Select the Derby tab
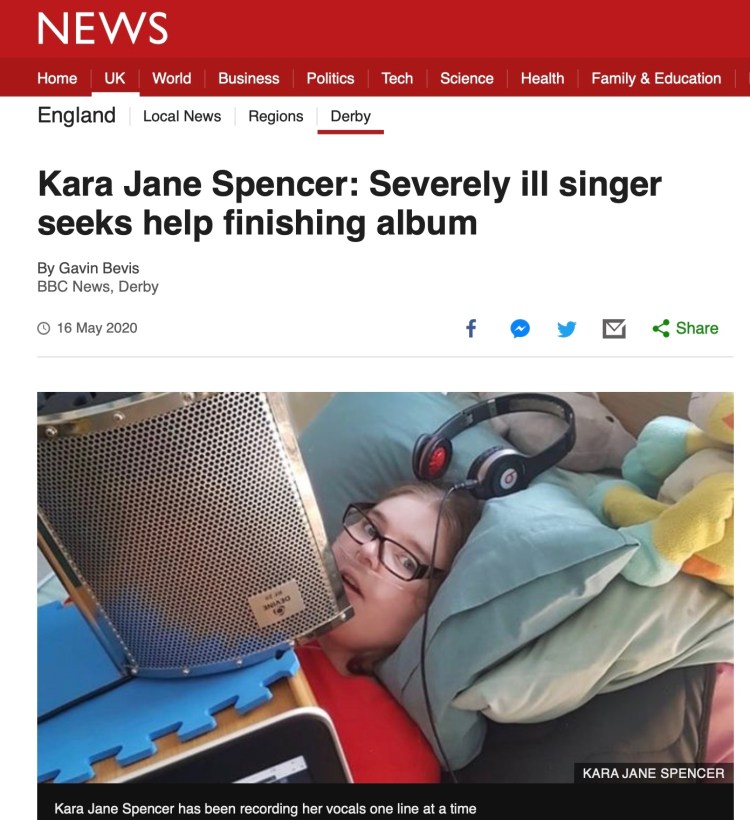This screenshot has width=750, height=820. 350,116
